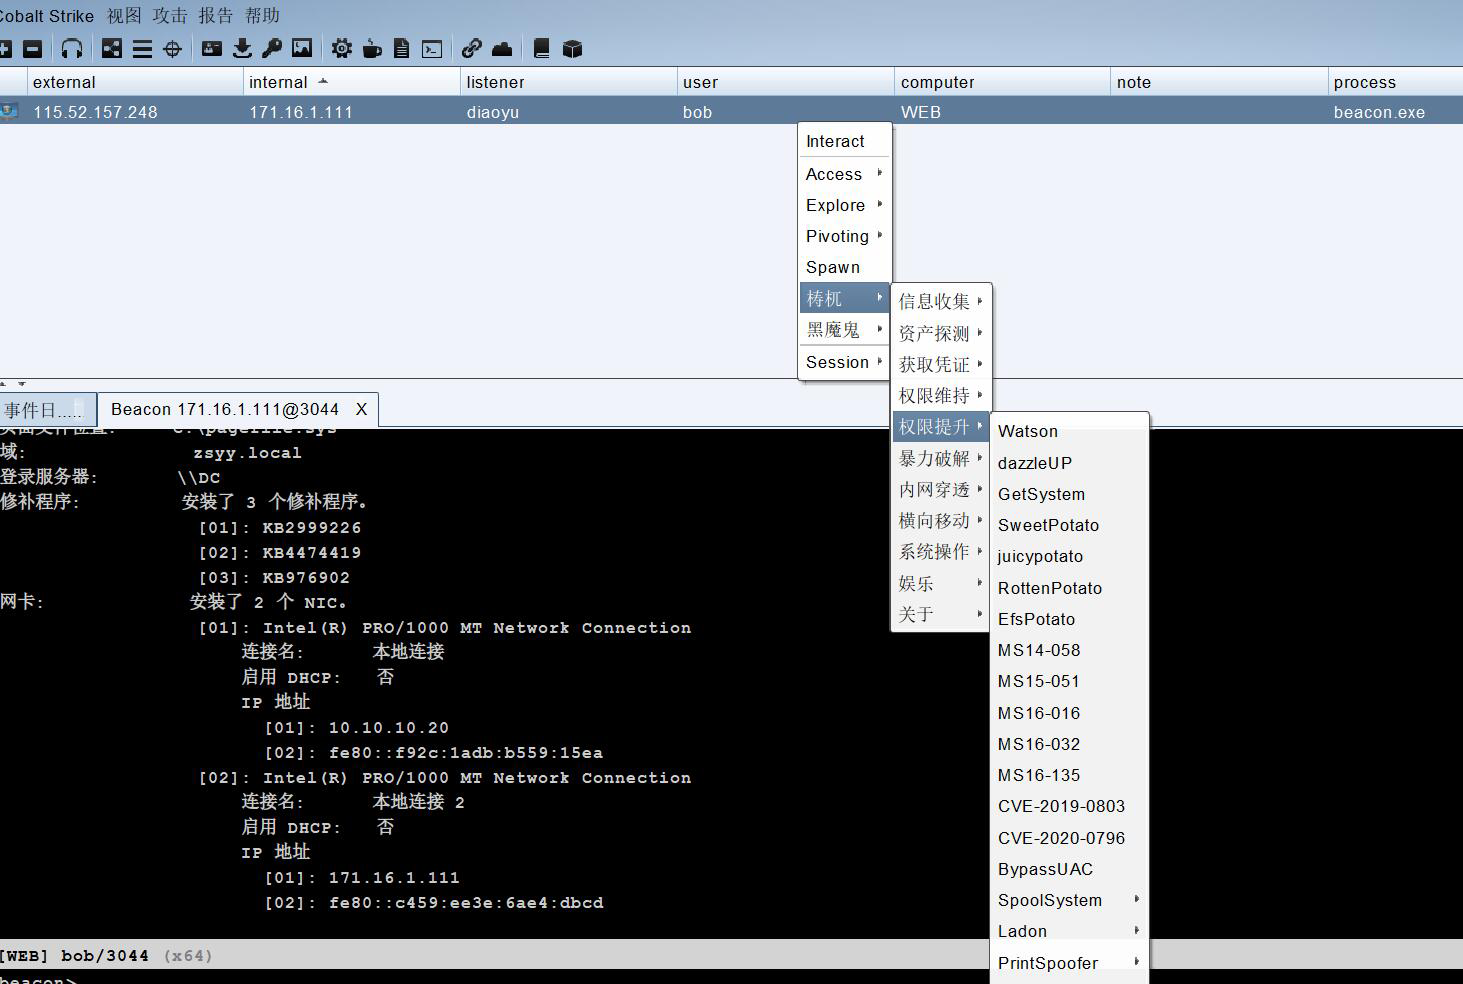Click the chain link Host File icon
Image resolution: width=1463 pixels, height=984 pixels.
(472, 48)
